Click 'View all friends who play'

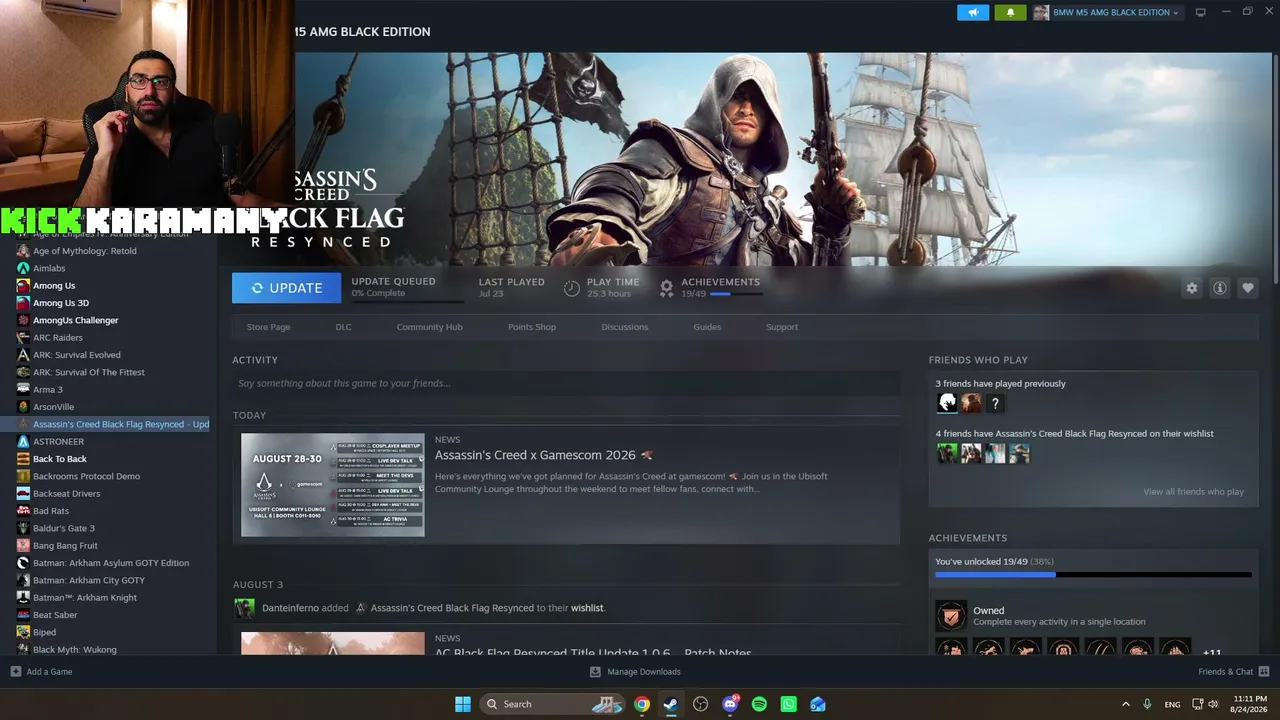tap(1194, 492)
